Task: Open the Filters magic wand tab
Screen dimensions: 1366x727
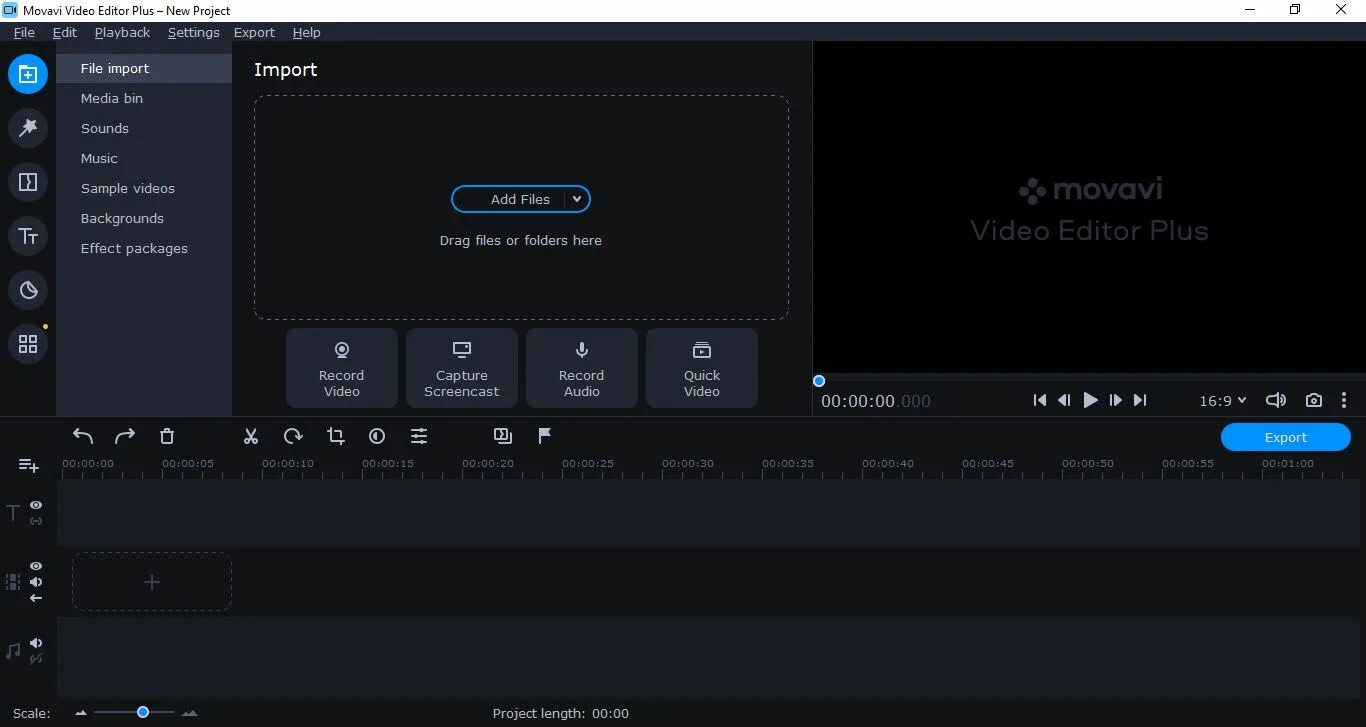Action: click(x=28, y=128)
